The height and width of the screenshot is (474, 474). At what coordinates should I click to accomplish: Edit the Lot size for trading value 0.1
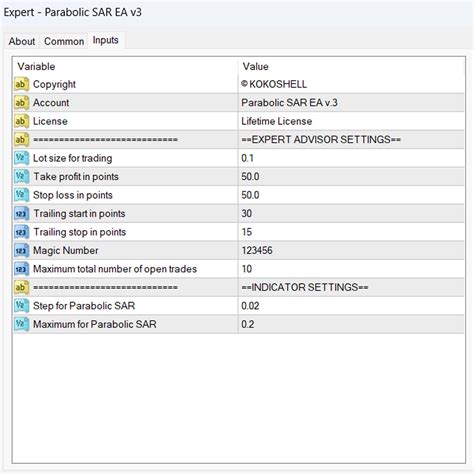(x=351, y=158)
